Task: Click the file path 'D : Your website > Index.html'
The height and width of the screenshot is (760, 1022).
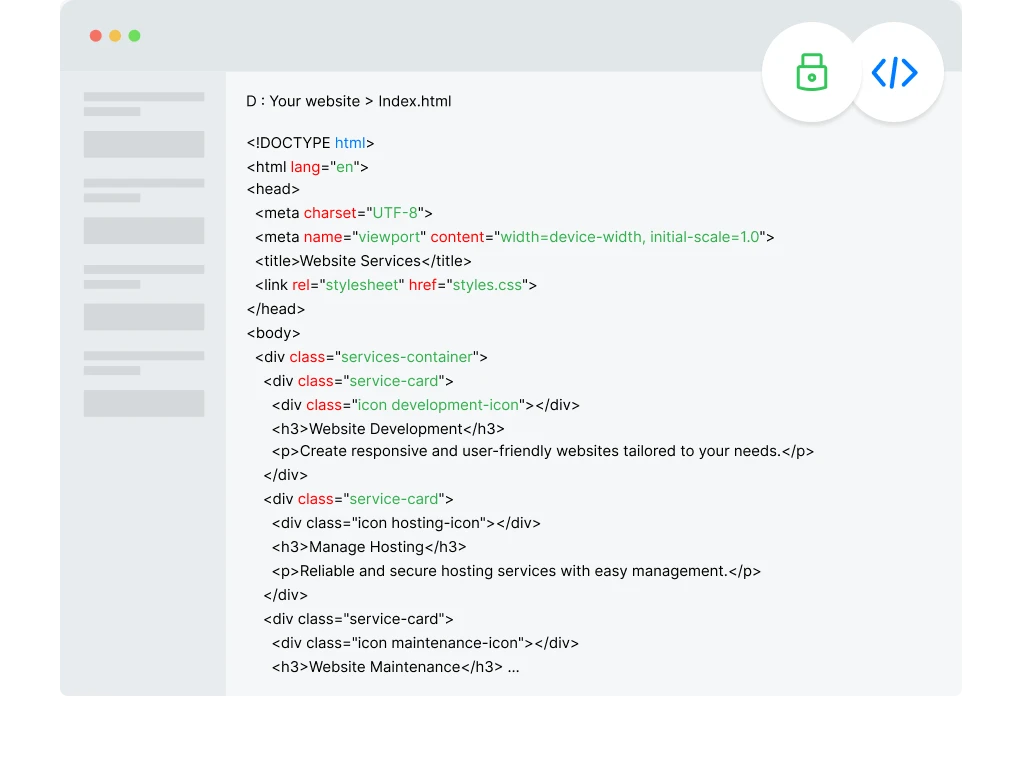Action: (x=349, y=101)
